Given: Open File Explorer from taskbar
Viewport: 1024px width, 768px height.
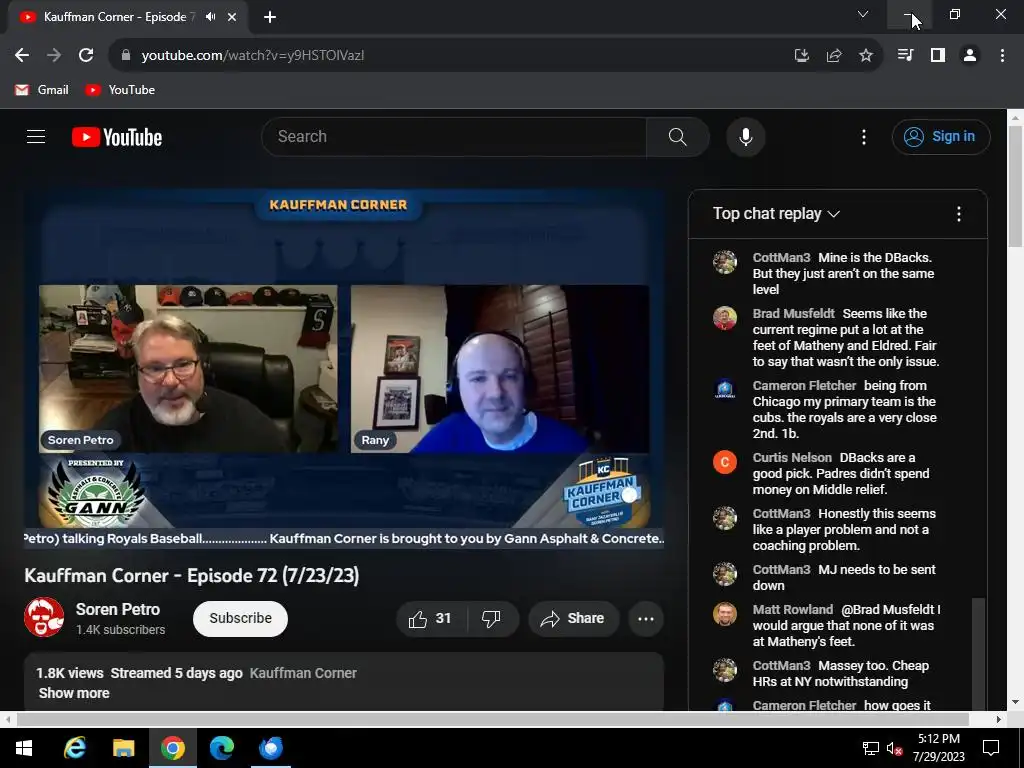Looking at the screenshot, I should pos(123,748).
